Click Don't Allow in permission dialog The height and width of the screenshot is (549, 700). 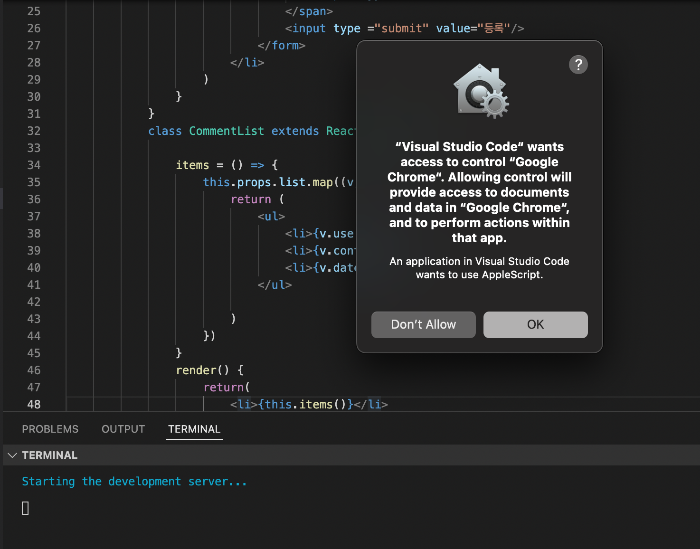[423, 324]
